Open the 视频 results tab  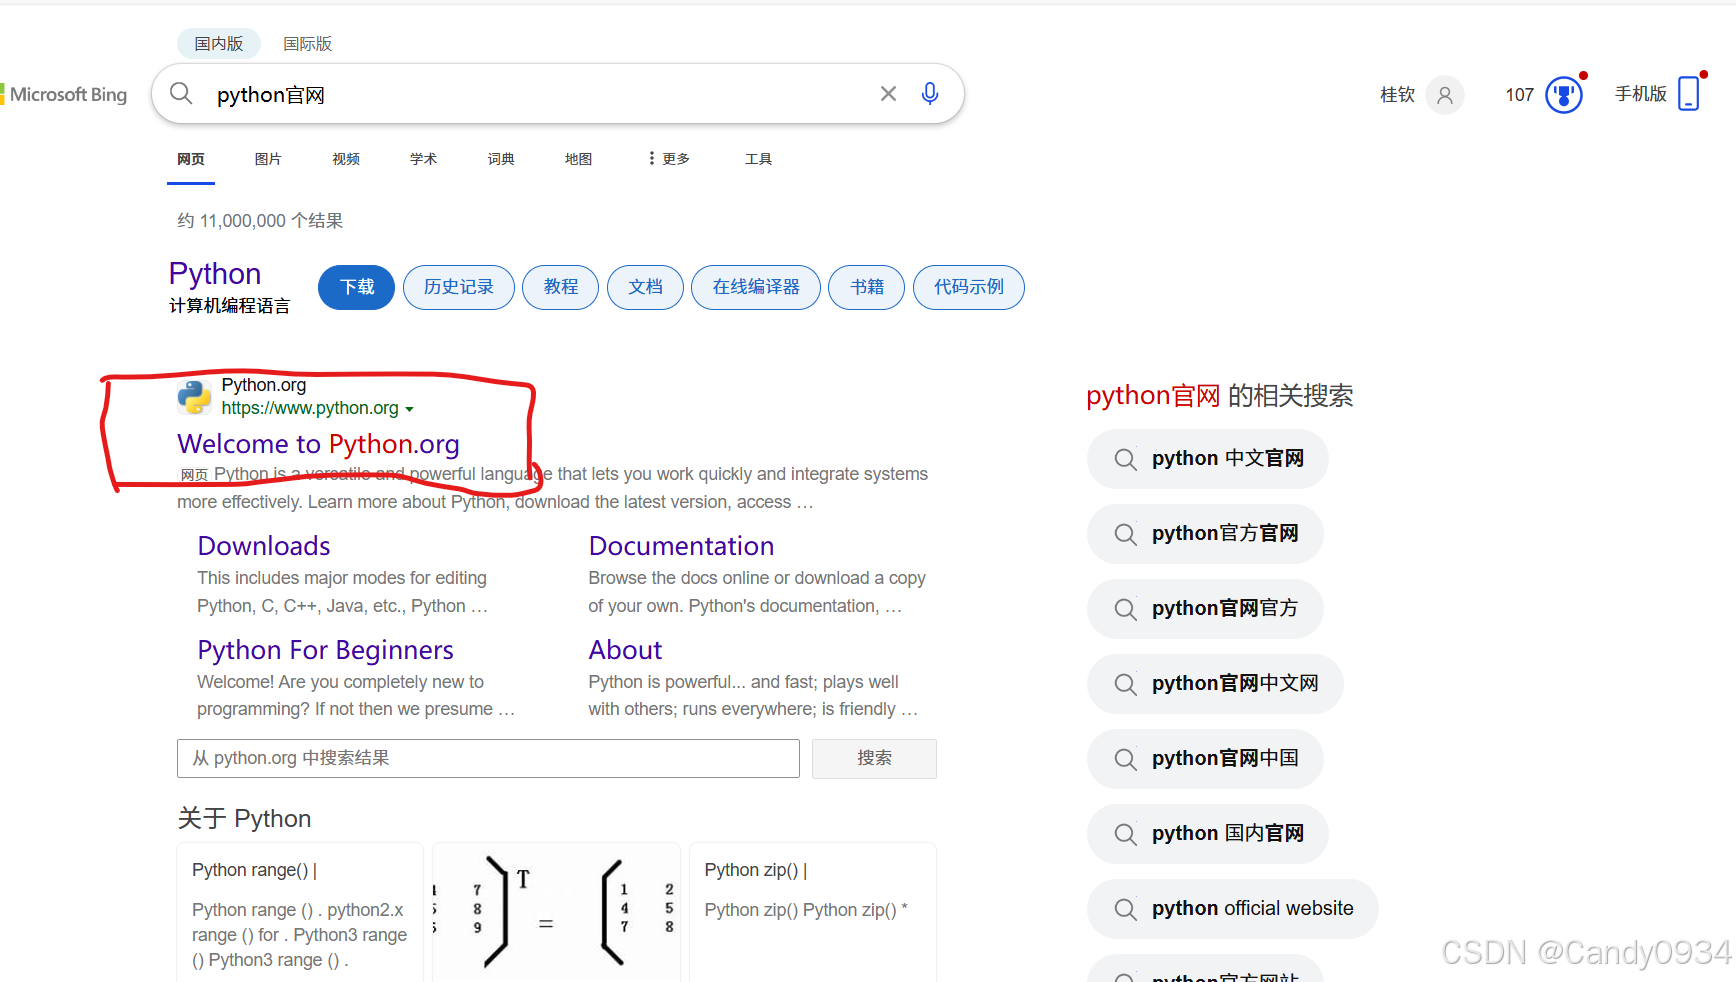point(345,158)
